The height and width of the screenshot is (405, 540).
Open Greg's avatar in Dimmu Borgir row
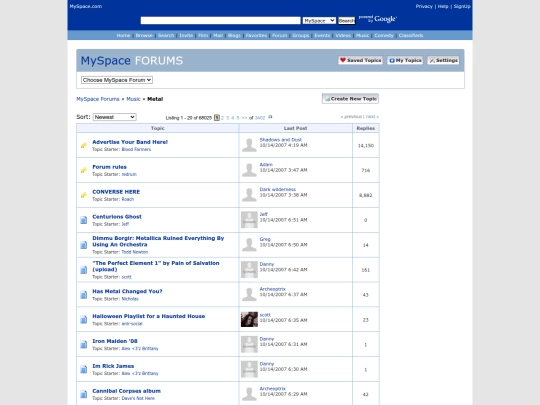[249, 245]
